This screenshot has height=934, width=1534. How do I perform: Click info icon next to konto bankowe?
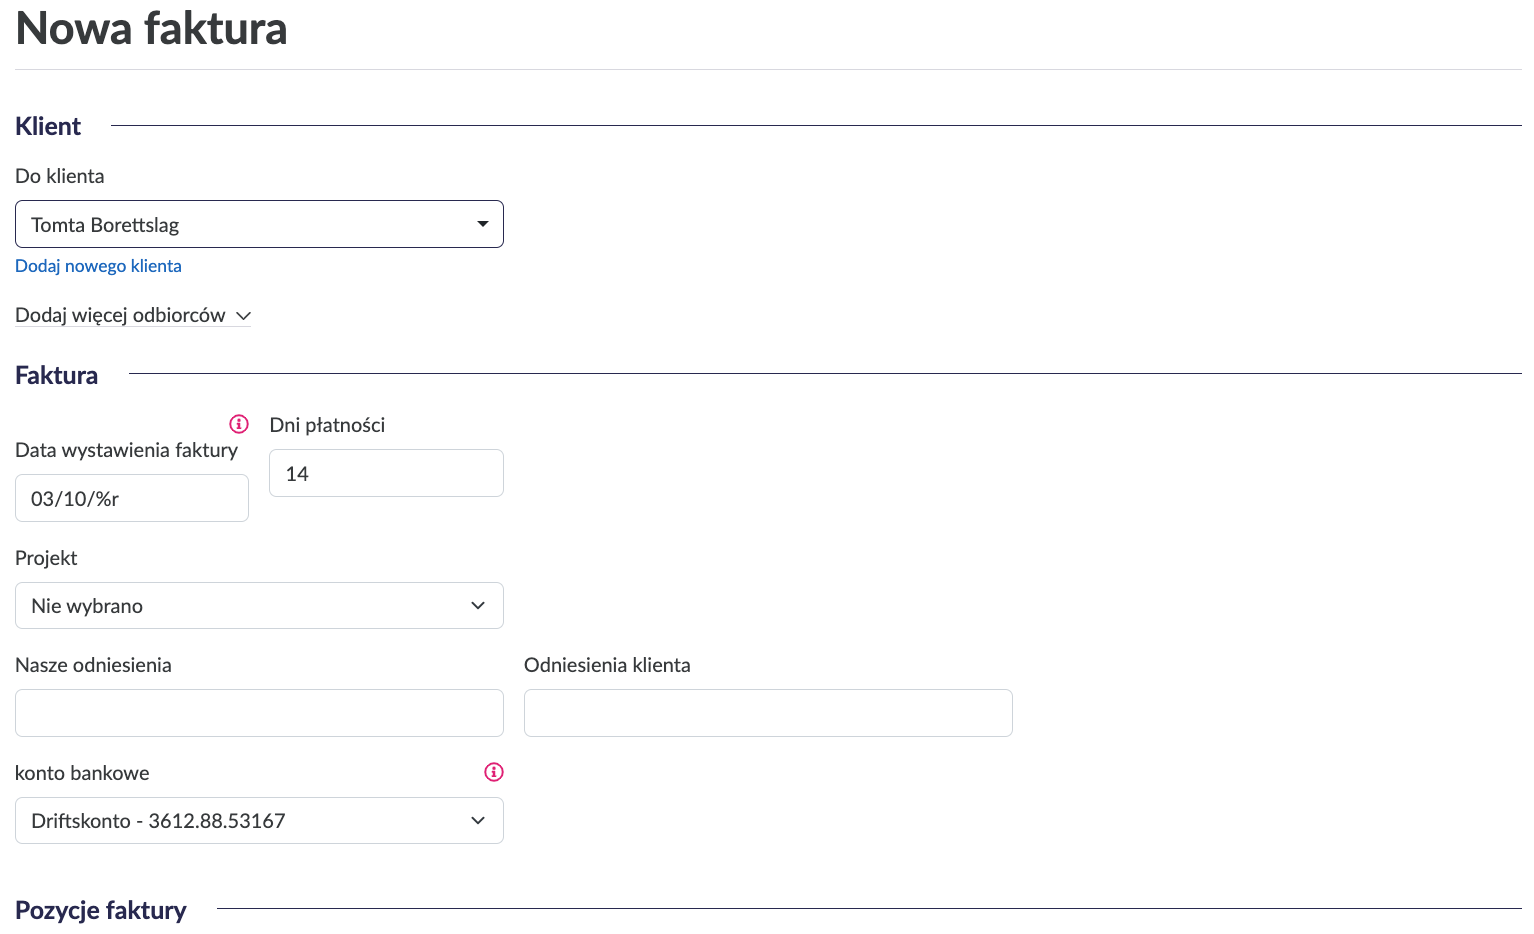tap(494, 772)
